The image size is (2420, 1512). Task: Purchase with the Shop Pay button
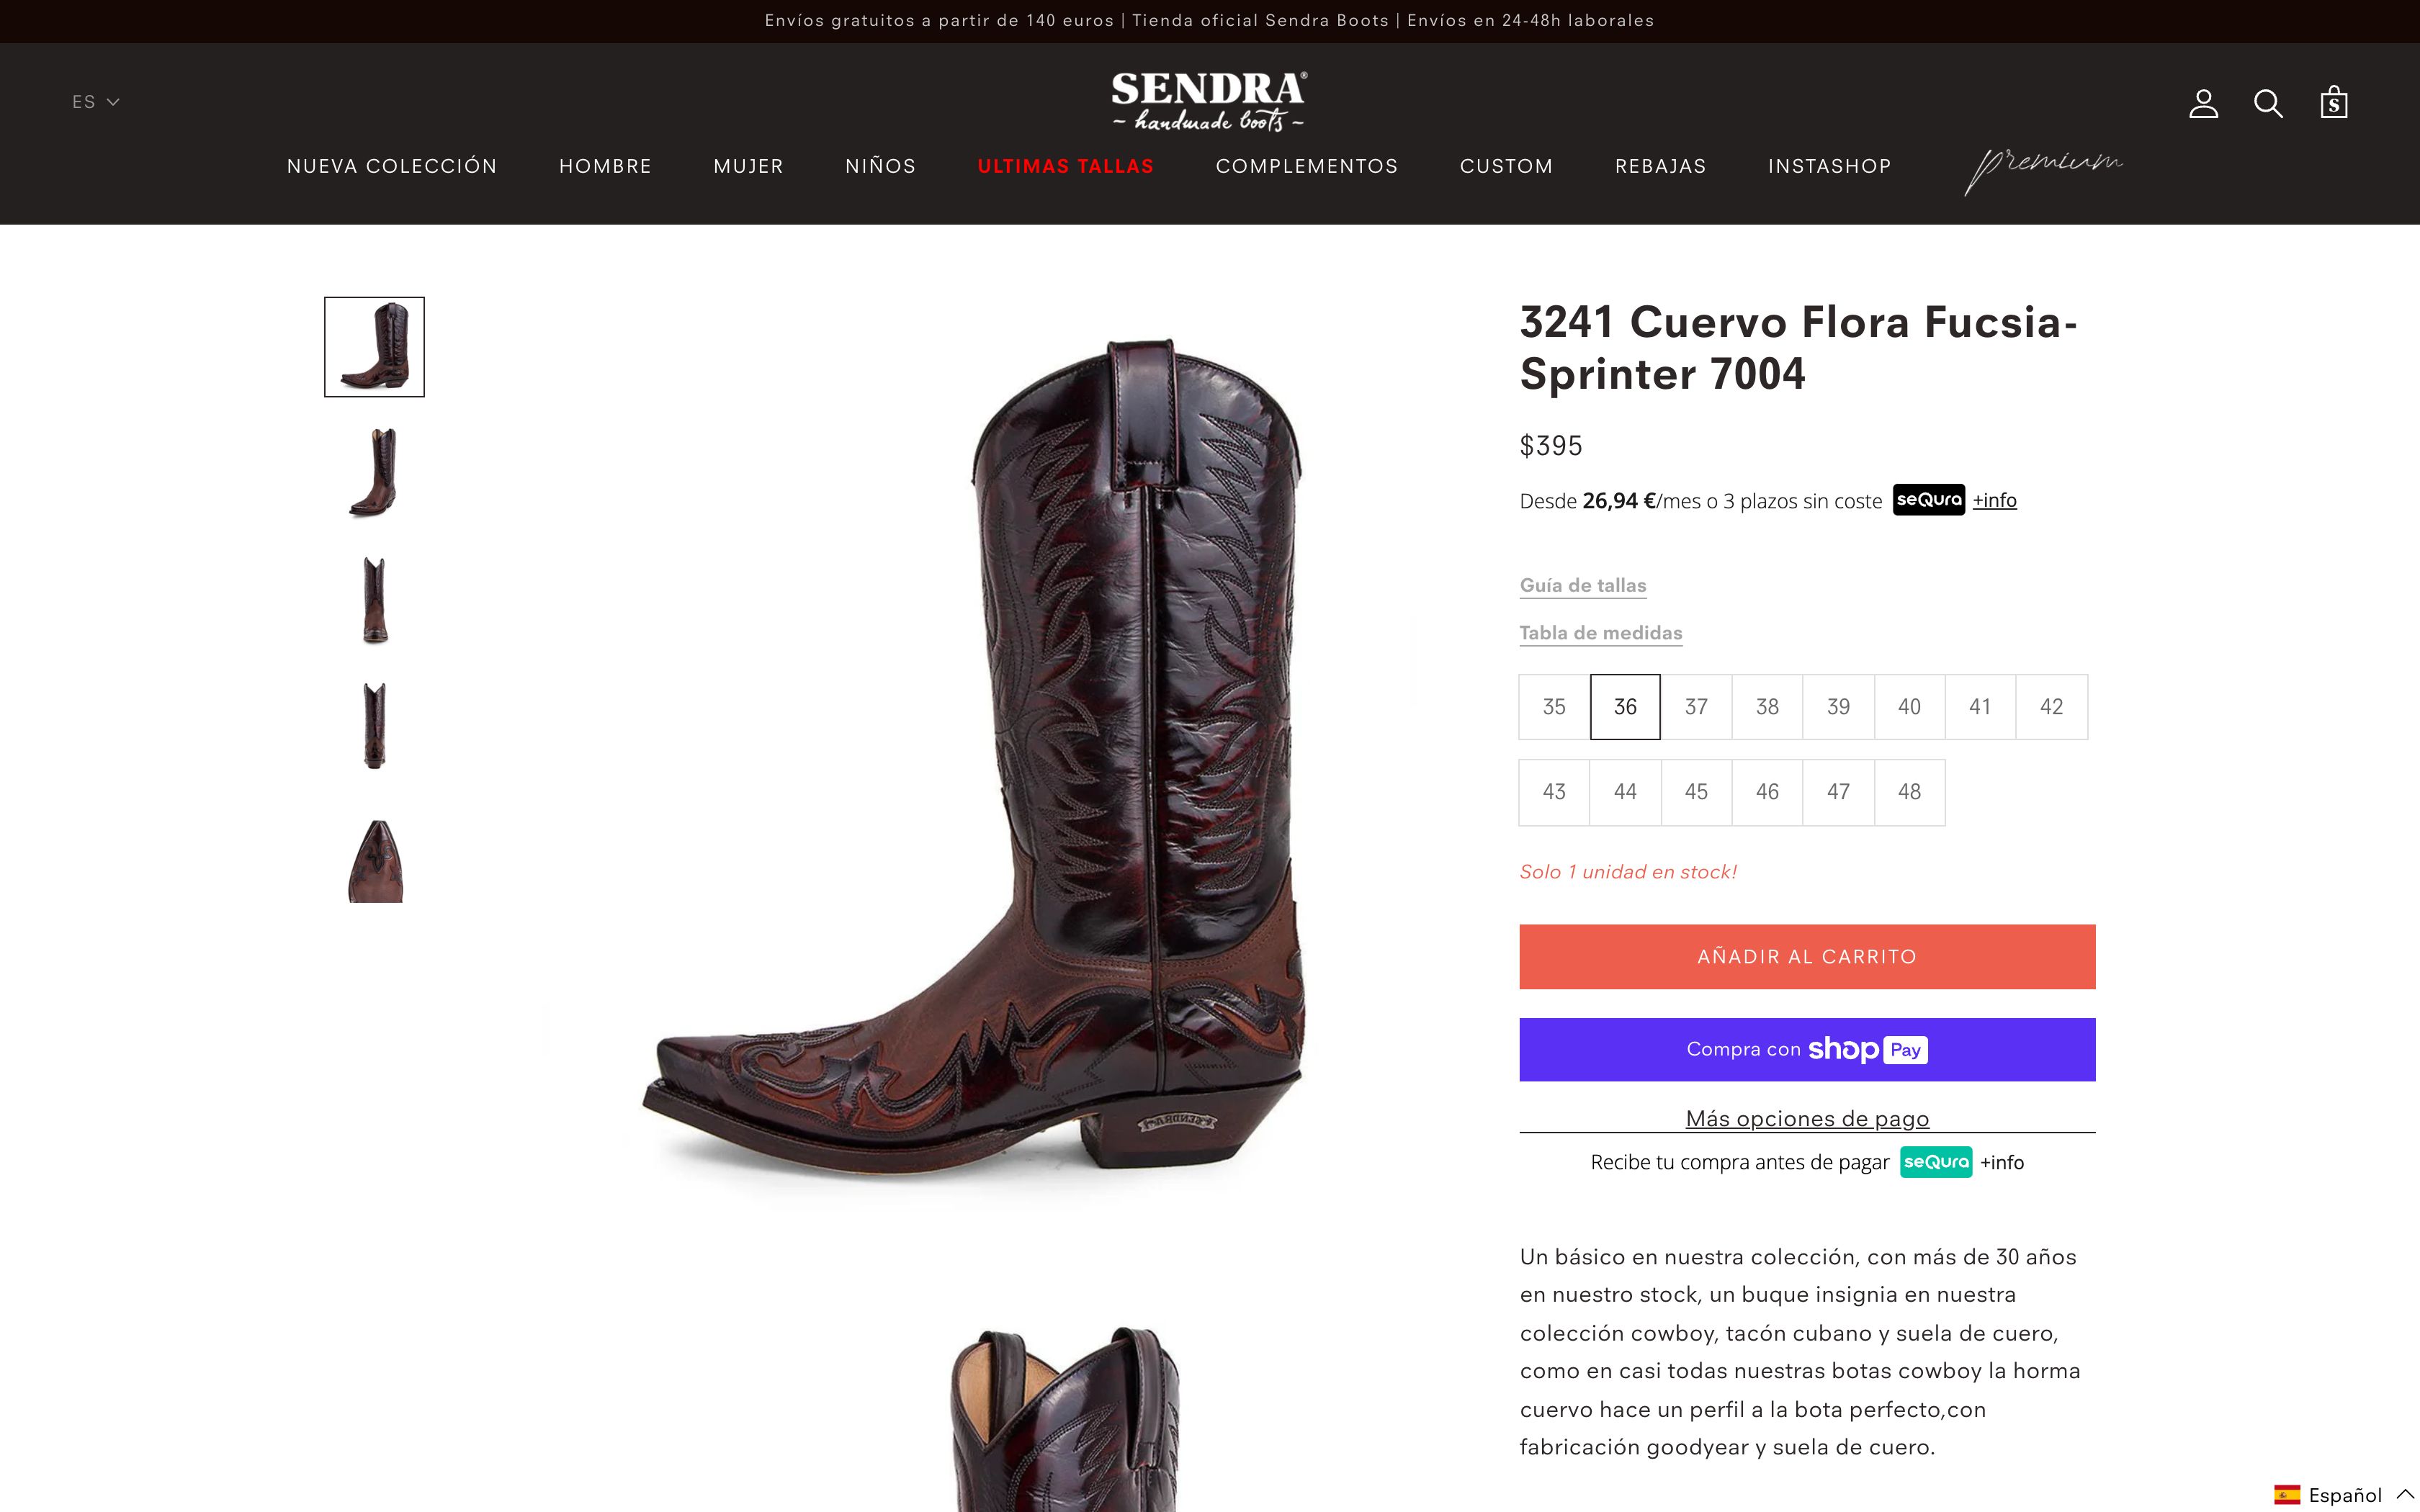click(1806, 1049)
